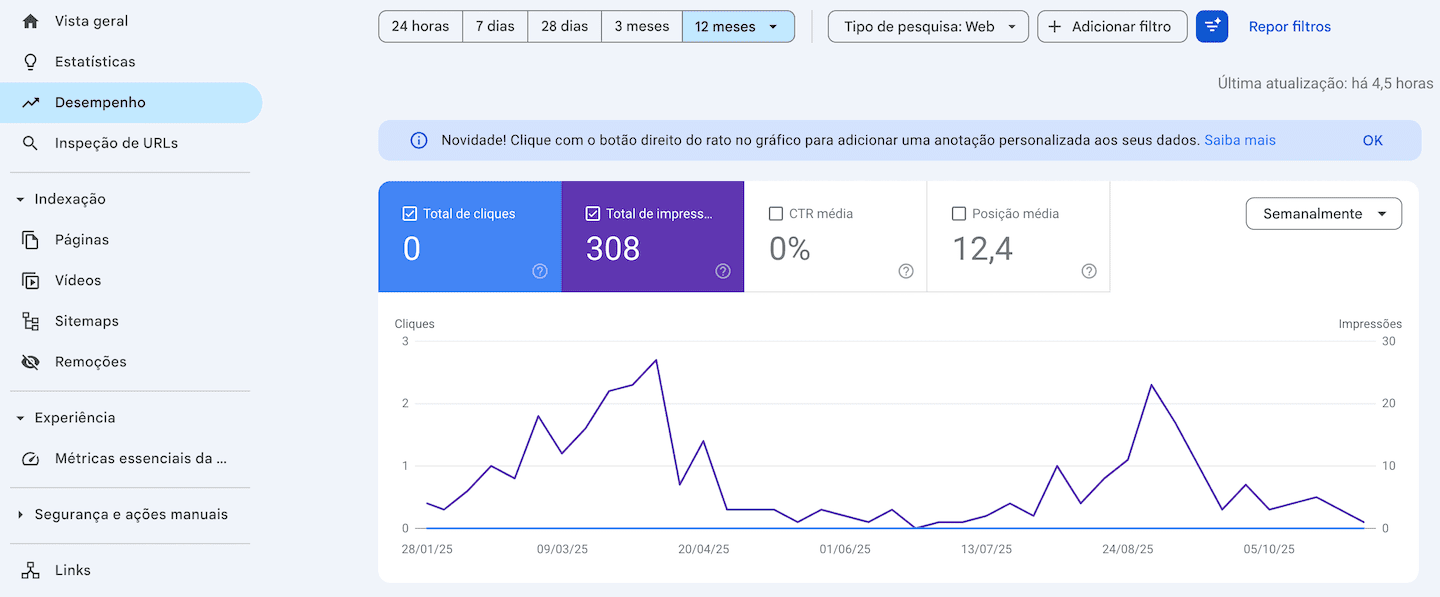The height and width of the screenshot is (597, 1440).
Task: Enable the Posição média metric checkbox
Action: pyautogui.click(x=959, y=213)
